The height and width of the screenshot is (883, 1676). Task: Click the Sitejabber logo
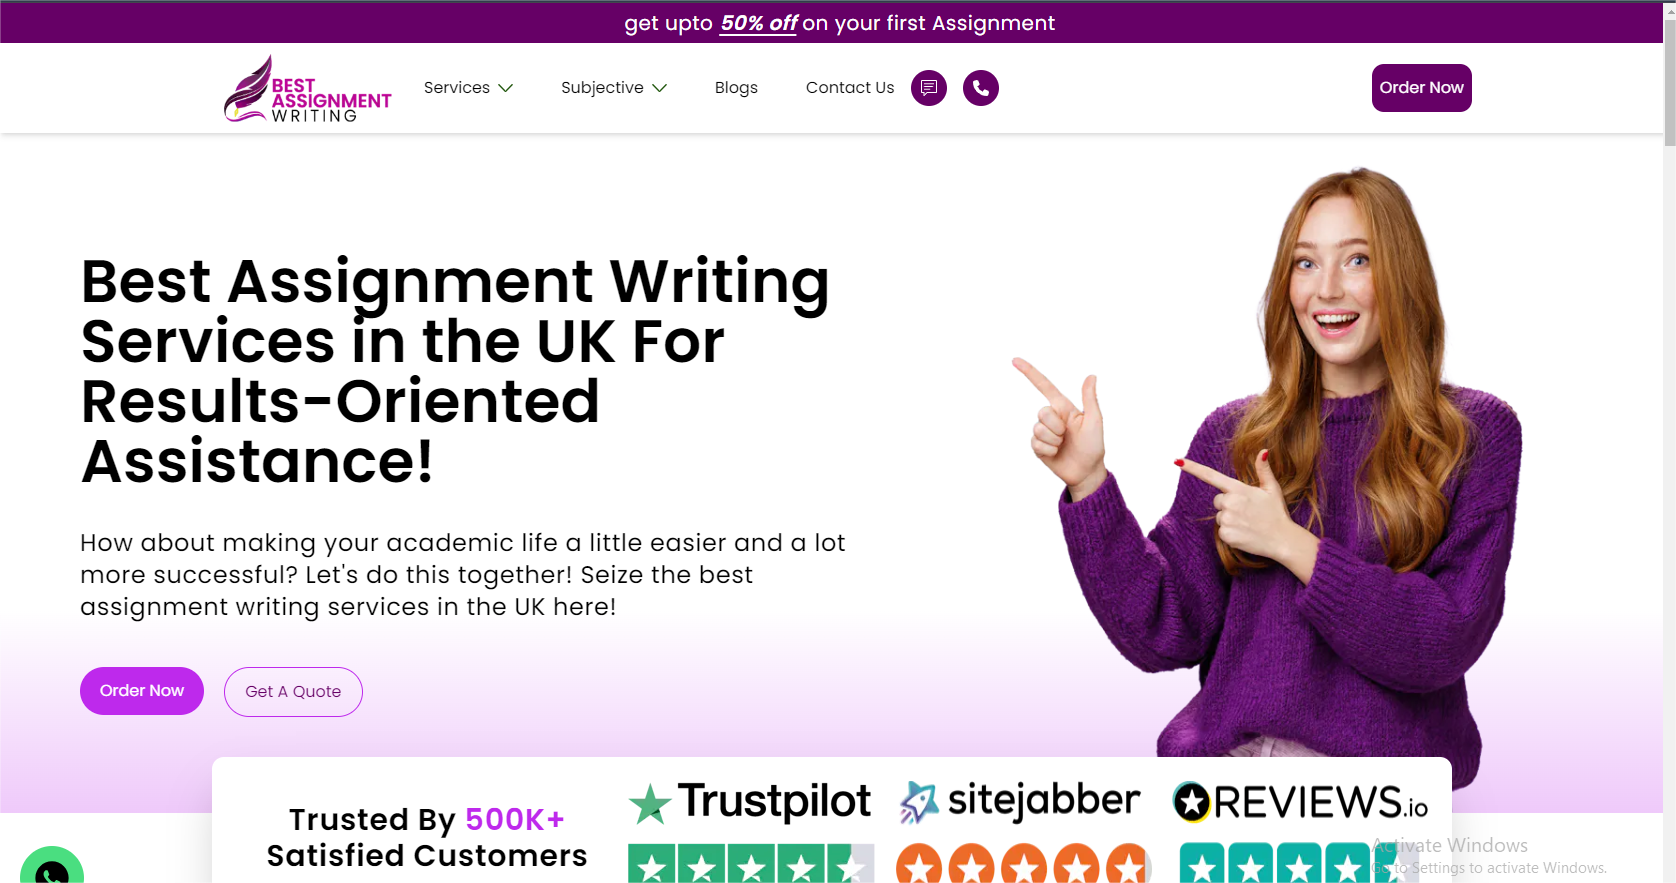point(1019,802)
